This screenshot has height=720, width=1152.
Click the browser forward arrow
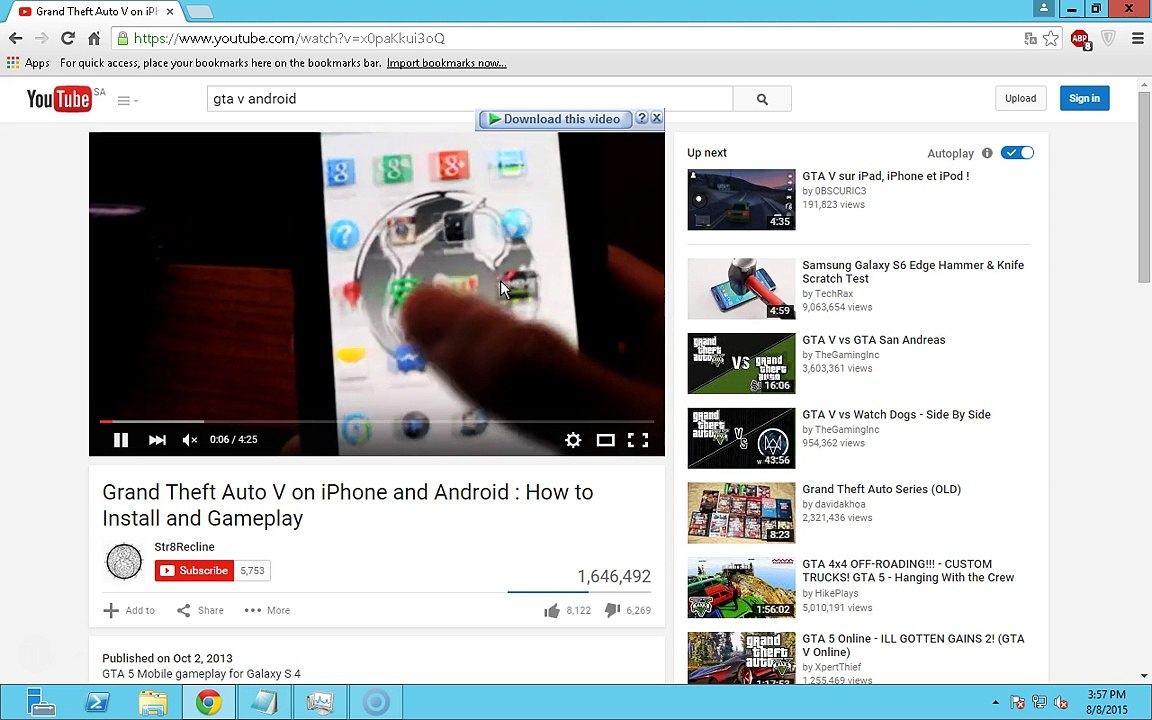(x=42, y=38)
